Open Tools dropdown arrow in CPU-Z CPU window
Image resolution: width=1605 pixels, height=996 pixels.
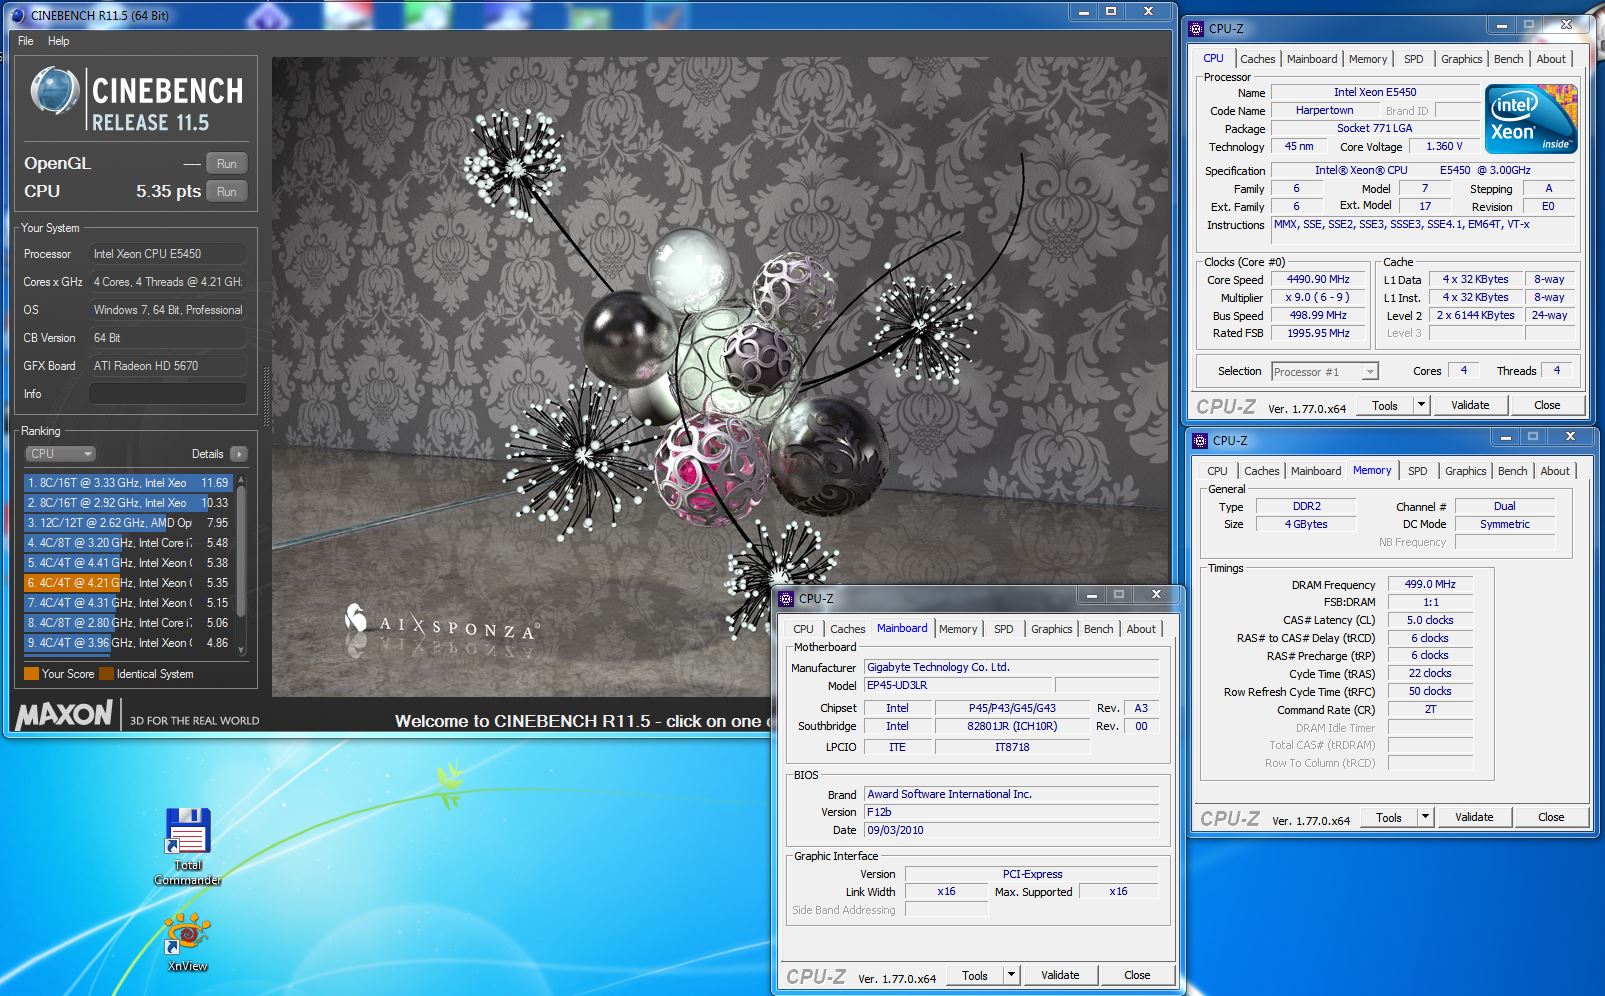click(1421, 405)
